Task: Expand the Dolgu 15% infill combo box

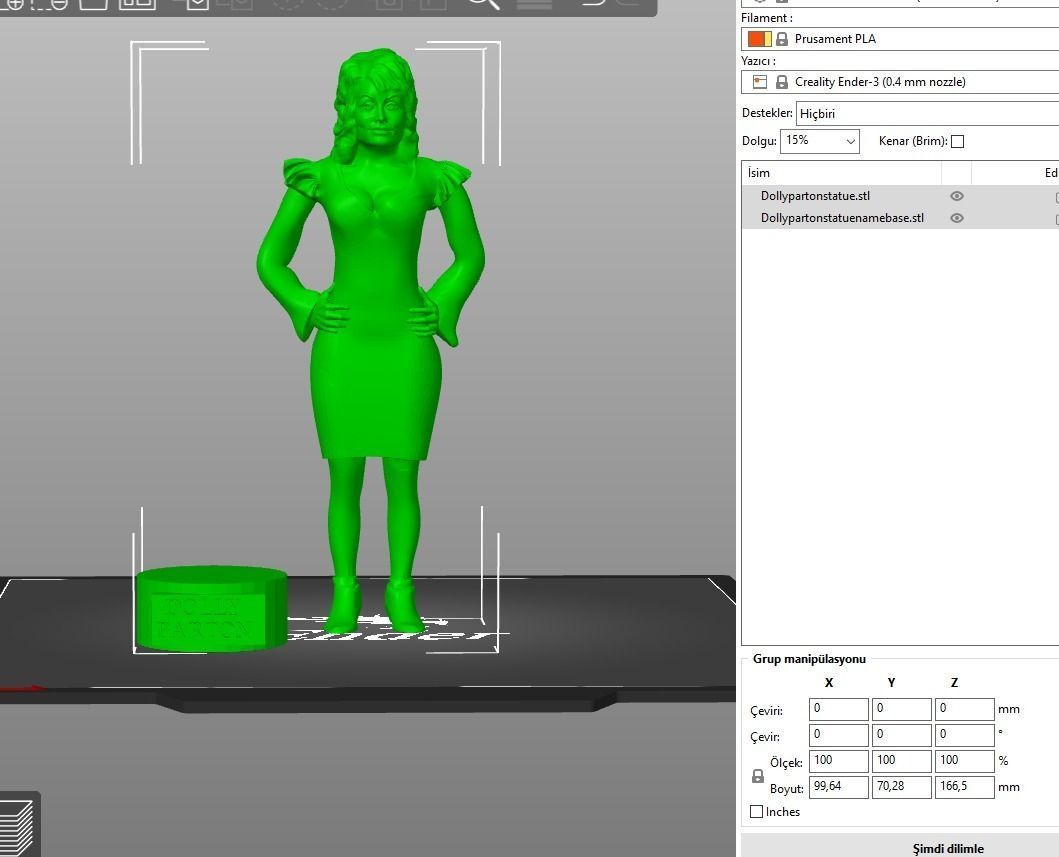Action: point(820,141)
